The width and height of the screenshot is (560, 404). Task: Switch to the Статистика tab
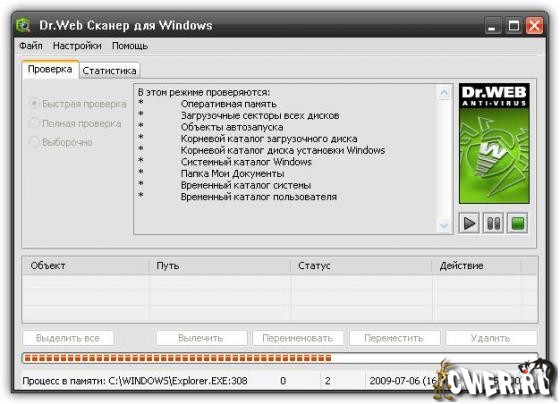pos(109,71)
